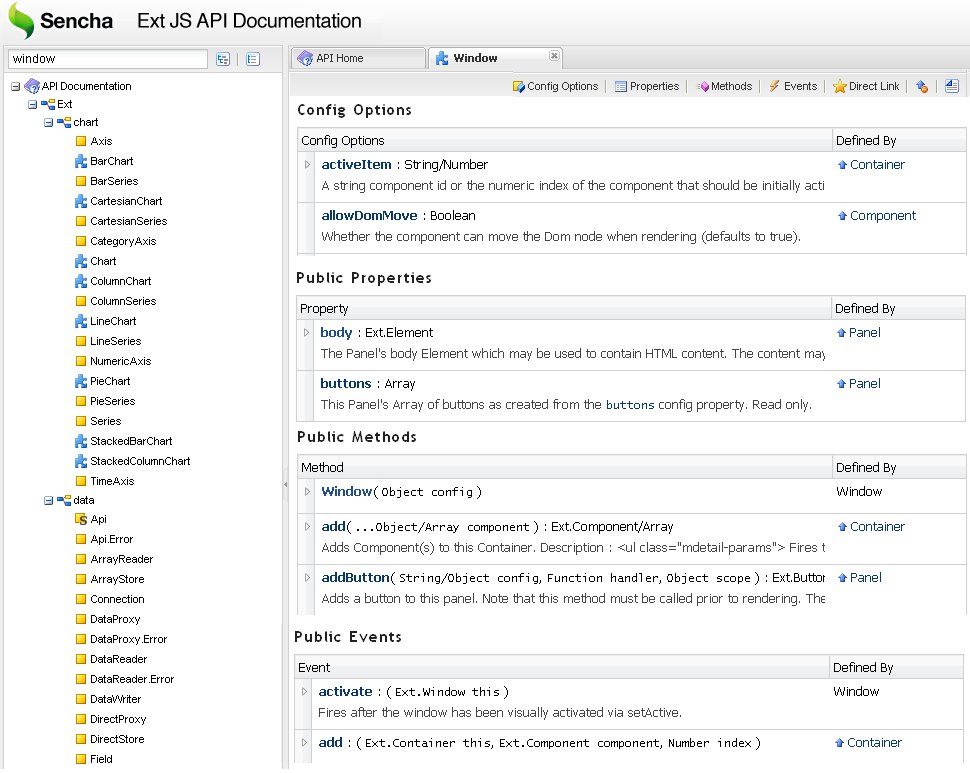Viewport: 970px width, 773px height.
Task: Toggle hide inherited members icon in toolbar
Action: pyautogui.click(x=922, y=87)
